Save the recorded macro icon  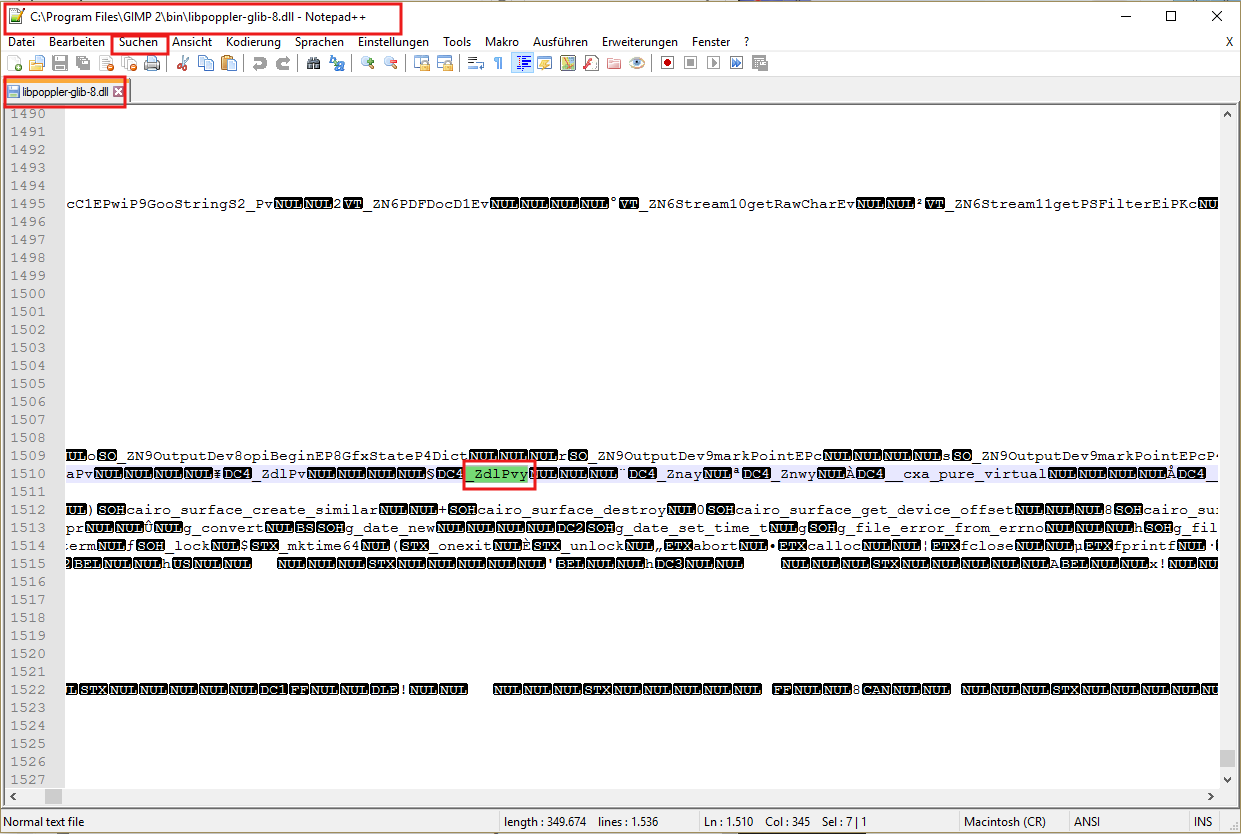(x=760, y=63)
